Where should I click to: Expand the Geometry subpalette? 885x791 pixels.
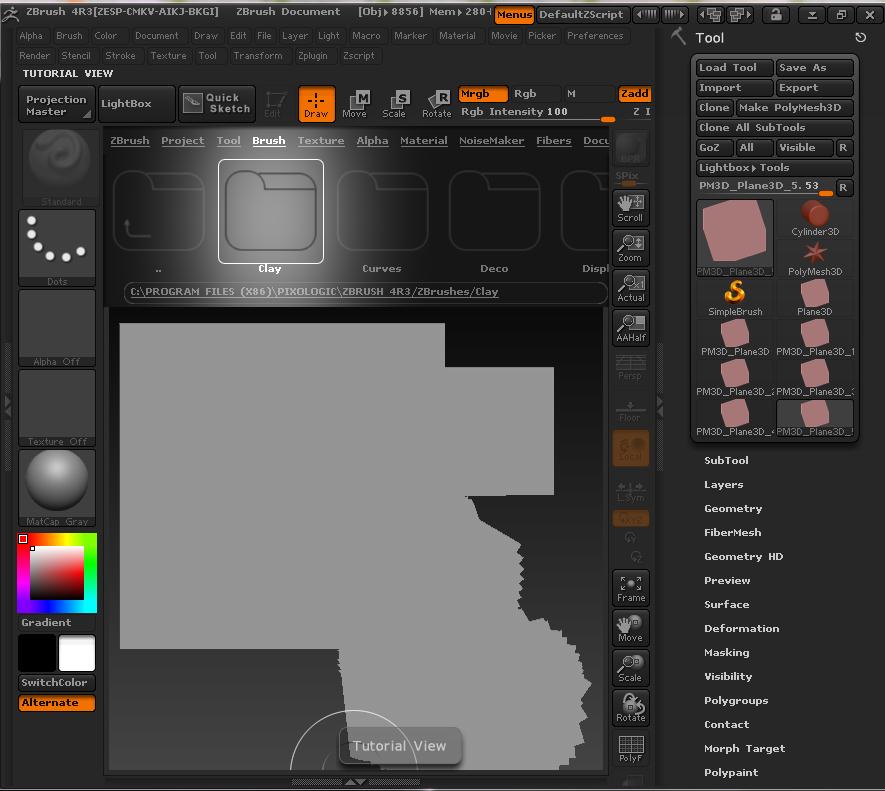733,508
